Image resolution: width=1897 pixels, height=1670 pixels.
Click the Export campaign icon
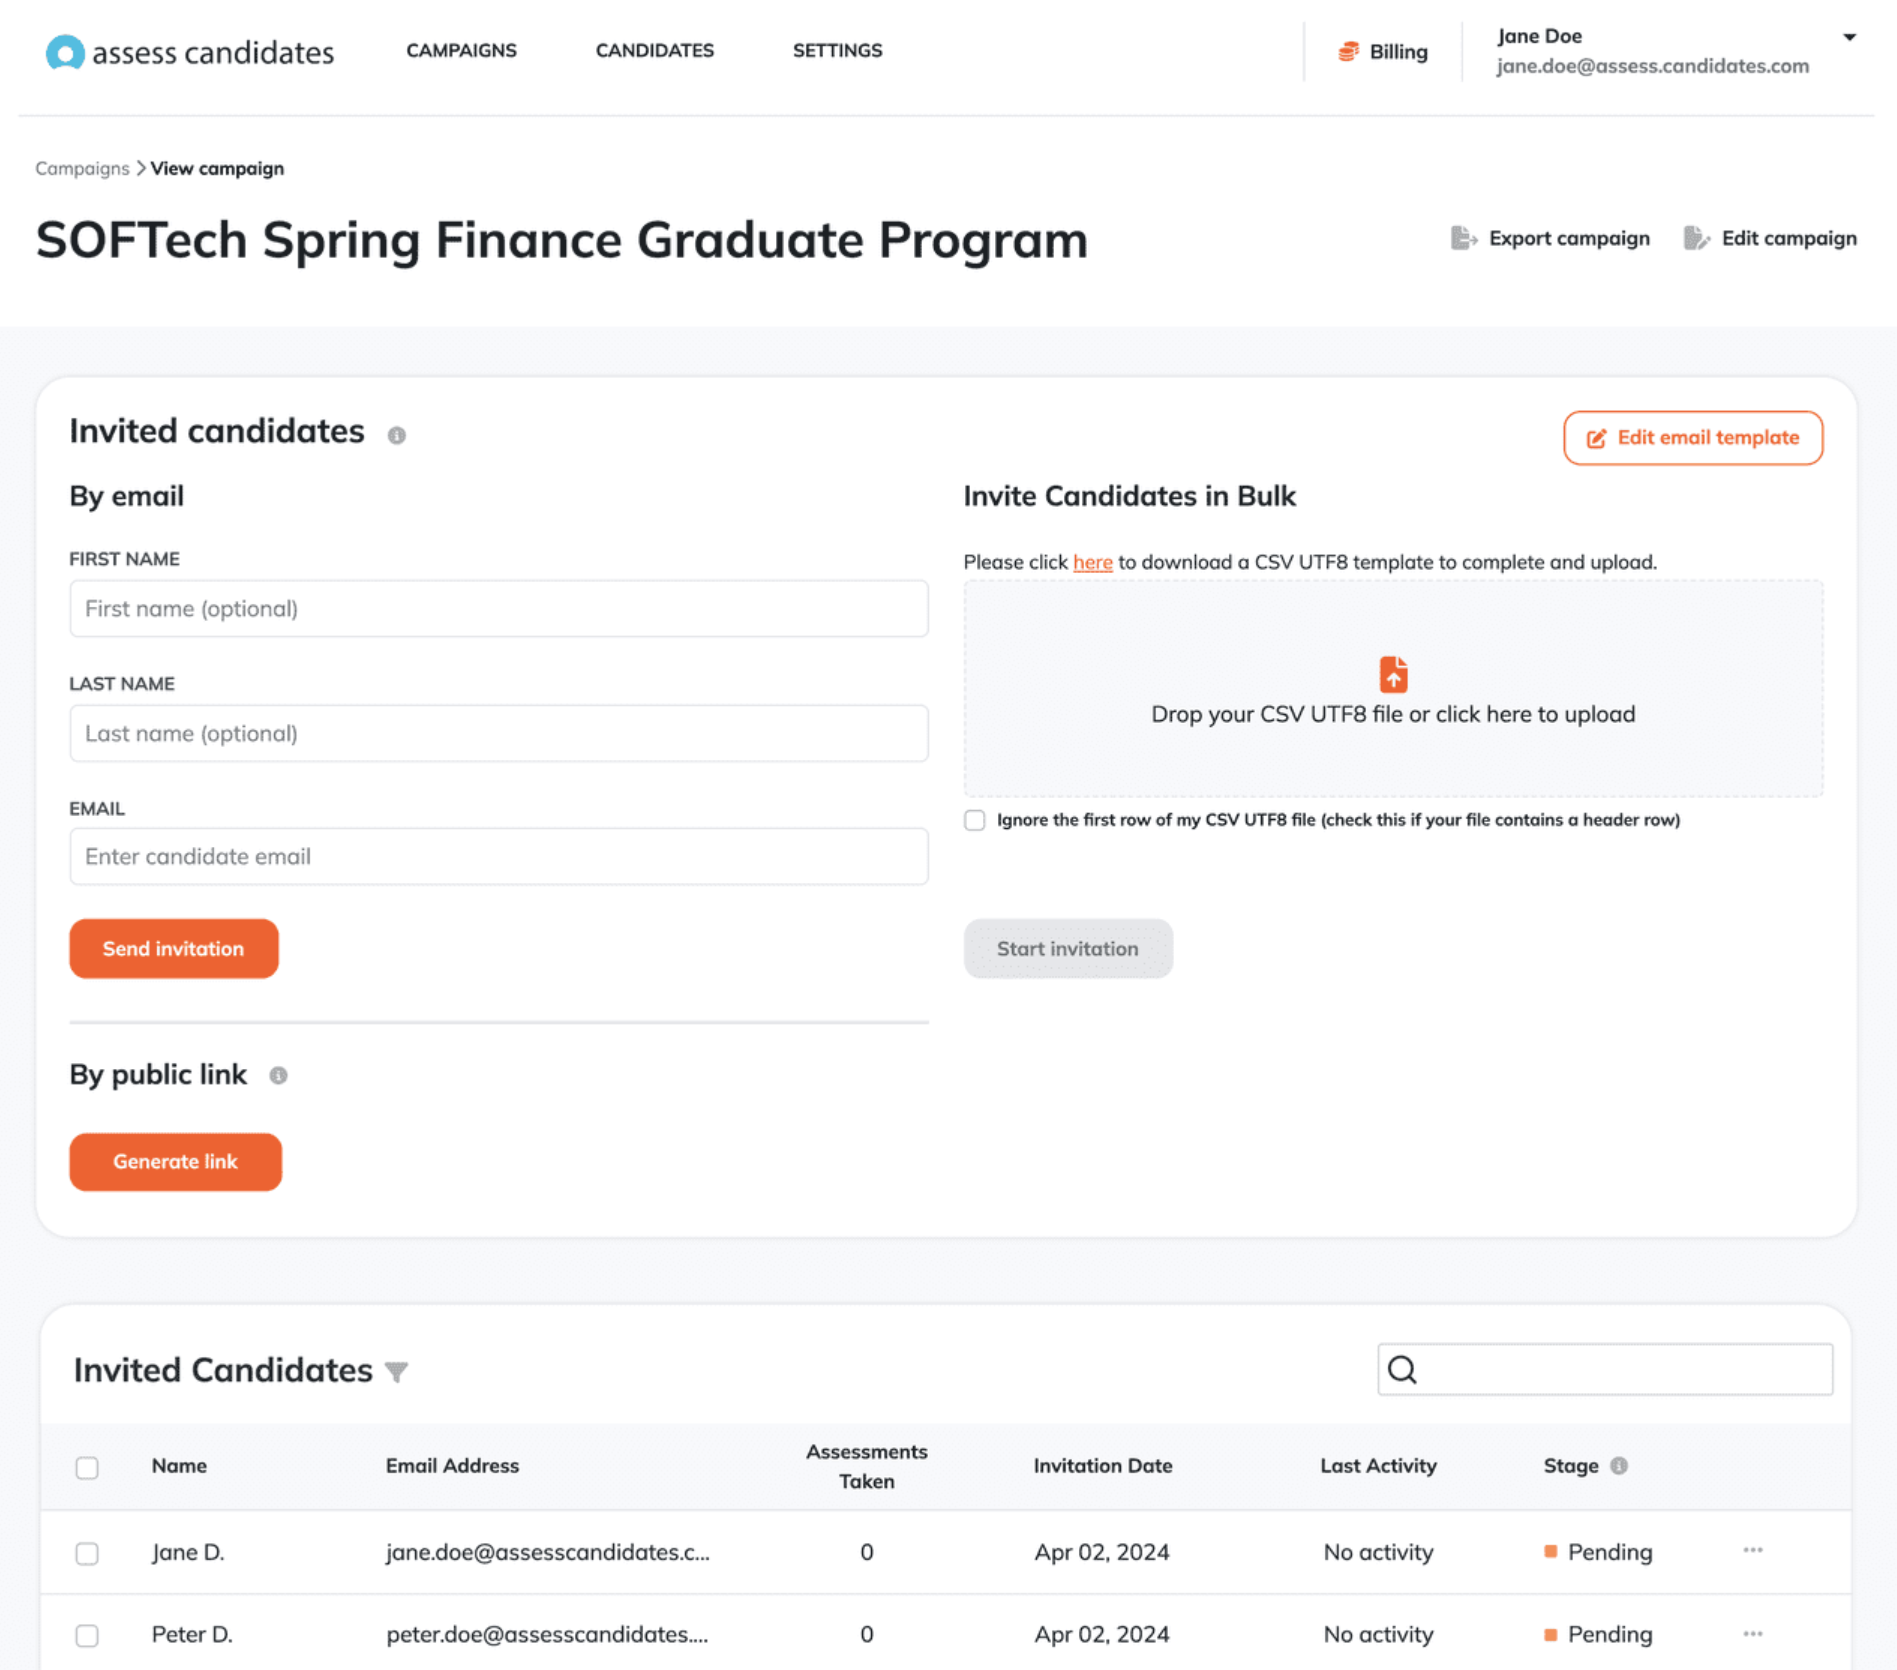click(x=1463, y=238)
